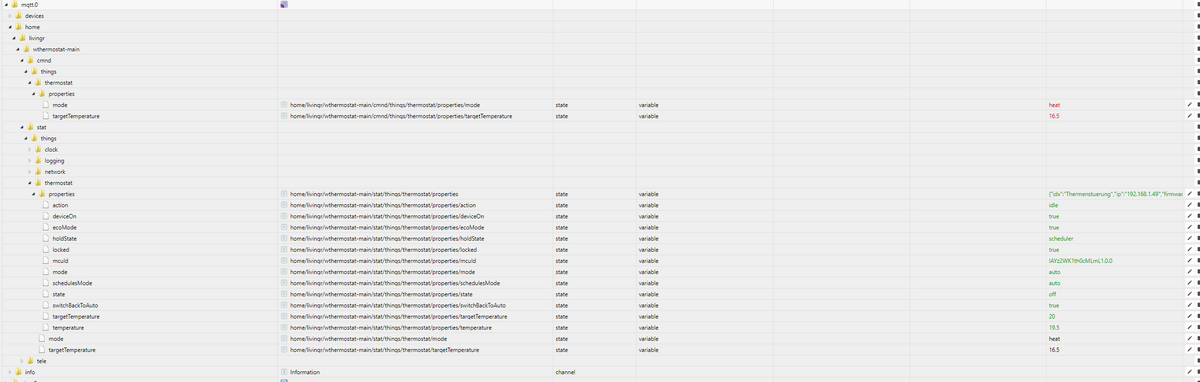Click 'channel' type cell in info row
This screenshot has height=382, width=1200.
(565, 372)
